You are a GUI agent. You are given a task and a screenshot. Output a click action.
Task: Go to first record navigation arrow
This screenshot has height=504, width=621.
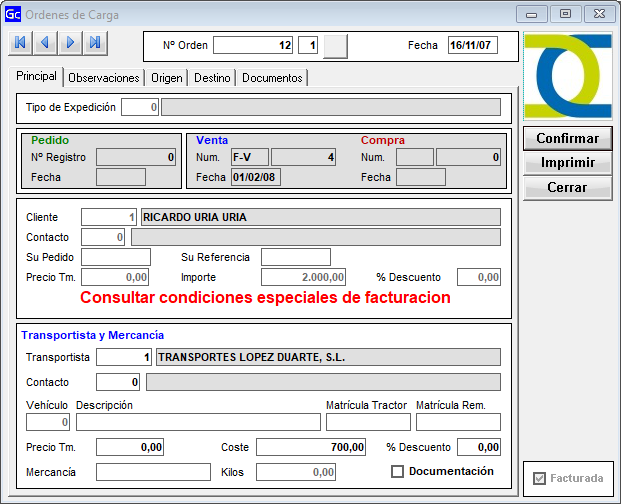coord(20,43)
